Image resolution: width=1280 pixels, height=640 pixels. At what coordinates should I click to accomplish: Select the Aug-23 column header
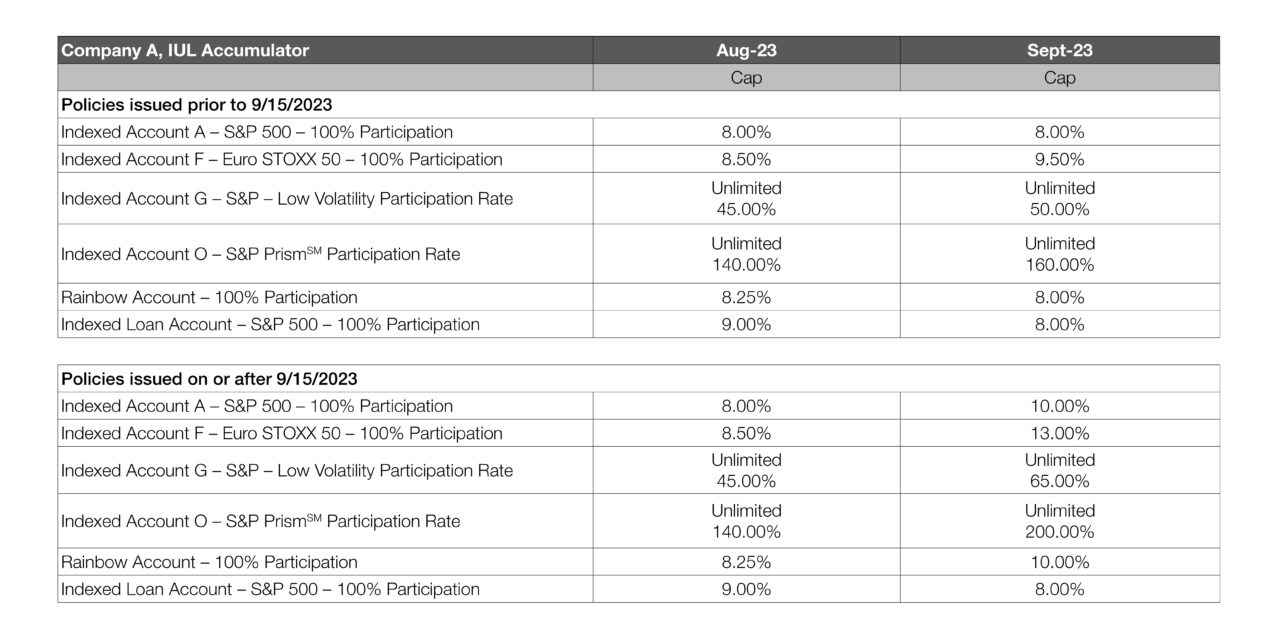[x=746, y=51]
